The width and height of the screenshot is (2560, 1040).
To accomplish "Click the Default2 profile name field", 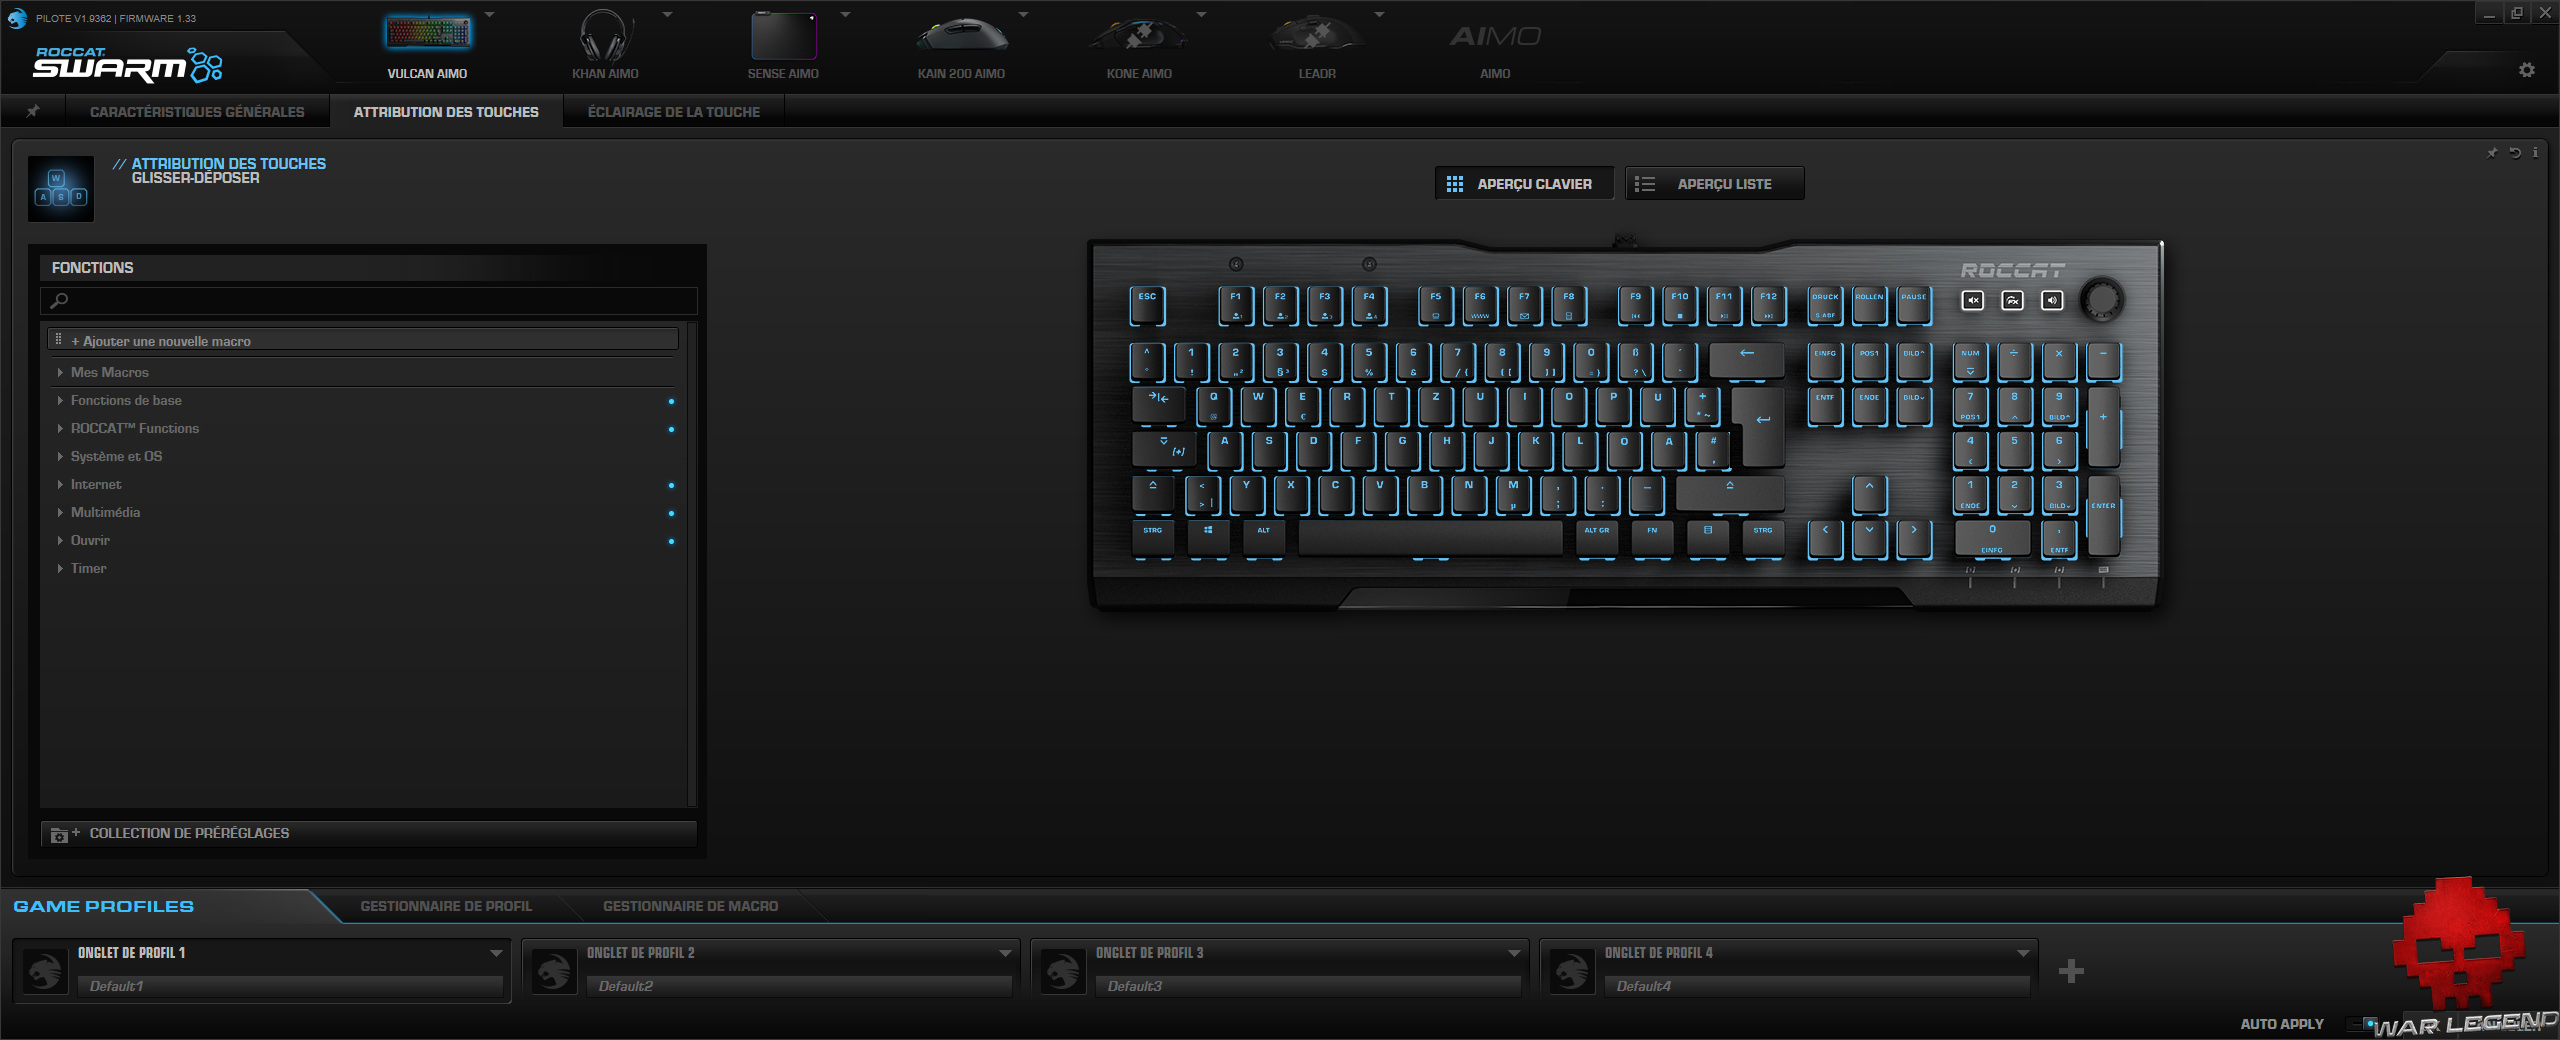I will pyautogui.click(x=799, y=986).
